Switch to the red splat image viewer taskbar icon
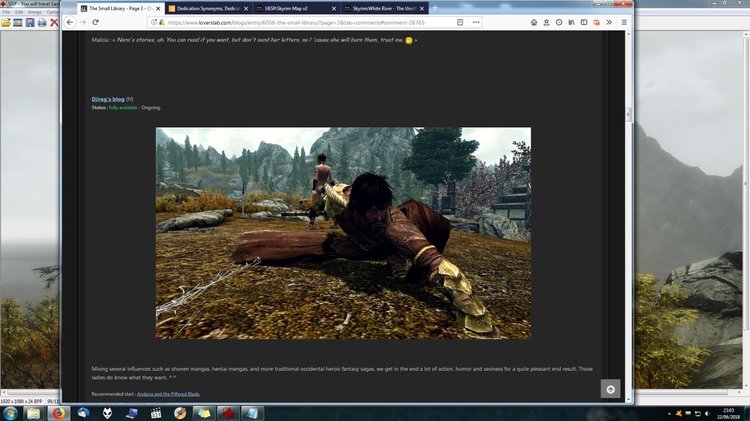The image size is (750, 421). 229,413
